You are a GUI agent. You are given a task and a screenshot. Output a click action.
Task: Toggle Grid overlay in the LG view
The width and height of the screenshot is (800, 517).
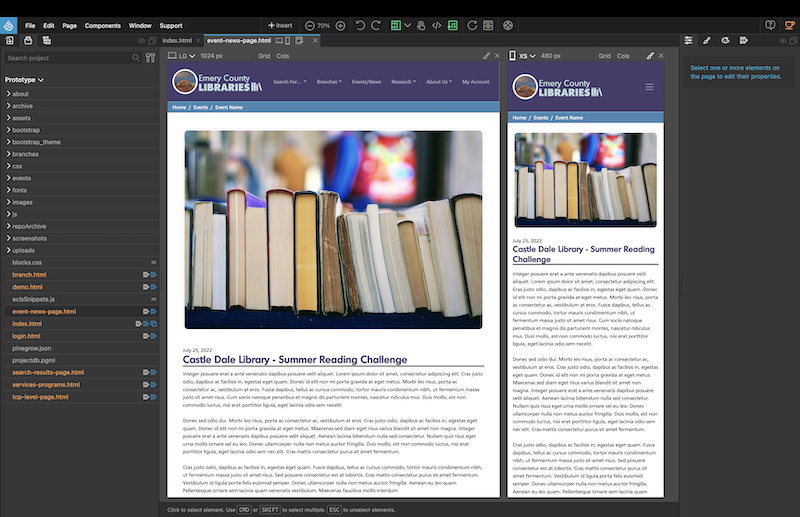[x=265, y=56]
